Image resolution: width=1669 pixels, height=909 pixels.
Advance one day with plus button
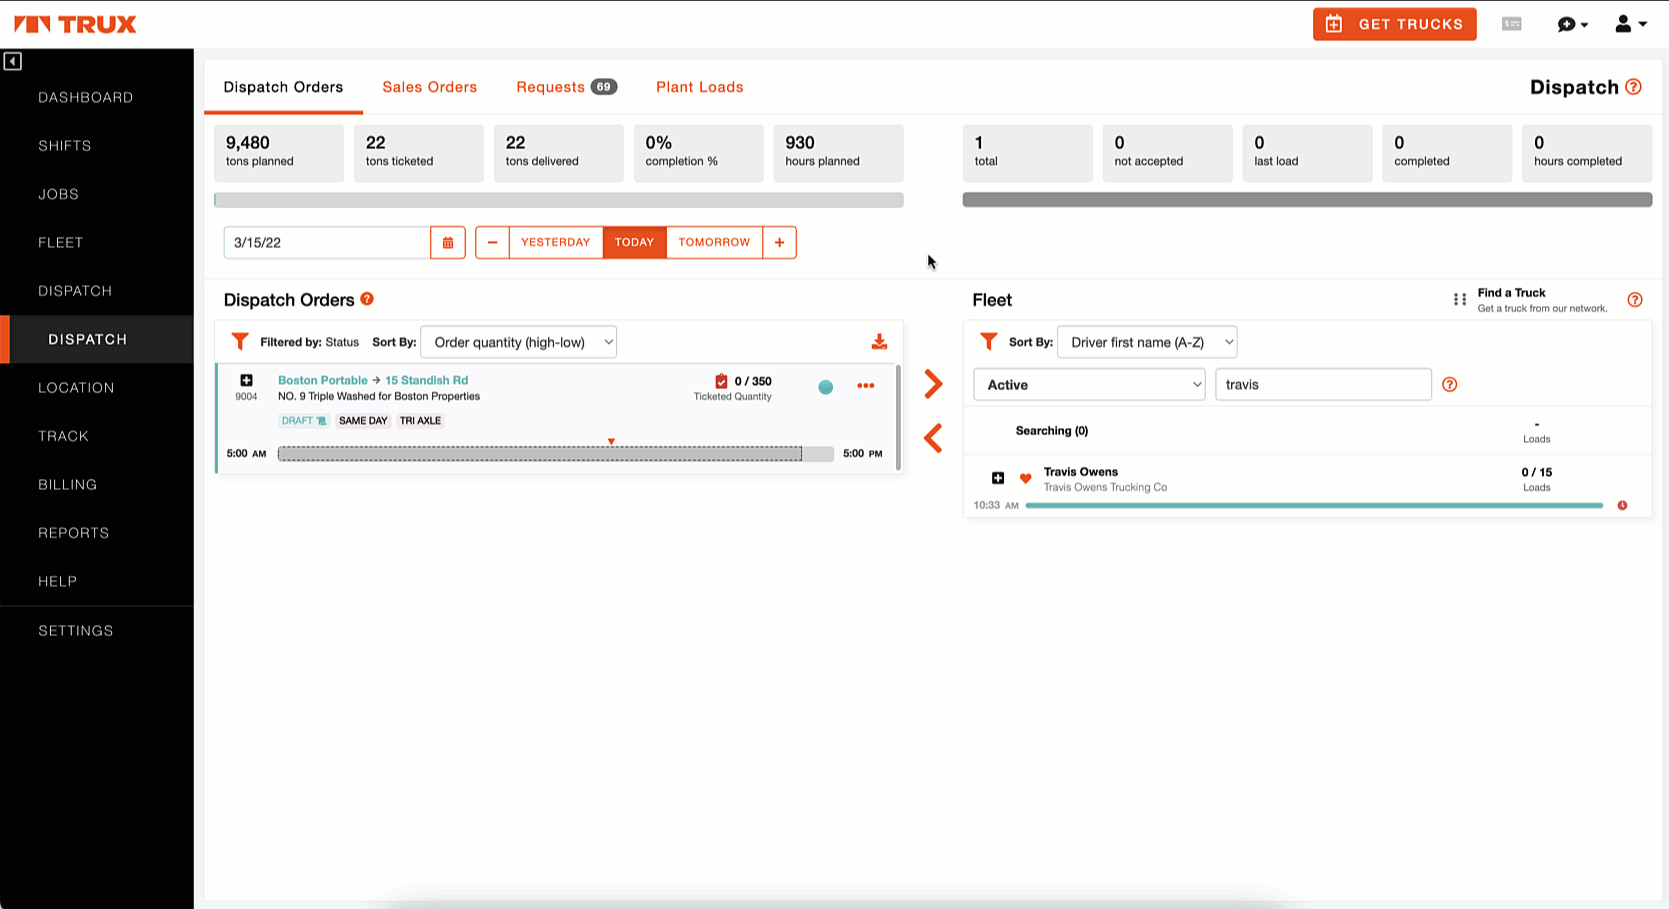[779, 242]
